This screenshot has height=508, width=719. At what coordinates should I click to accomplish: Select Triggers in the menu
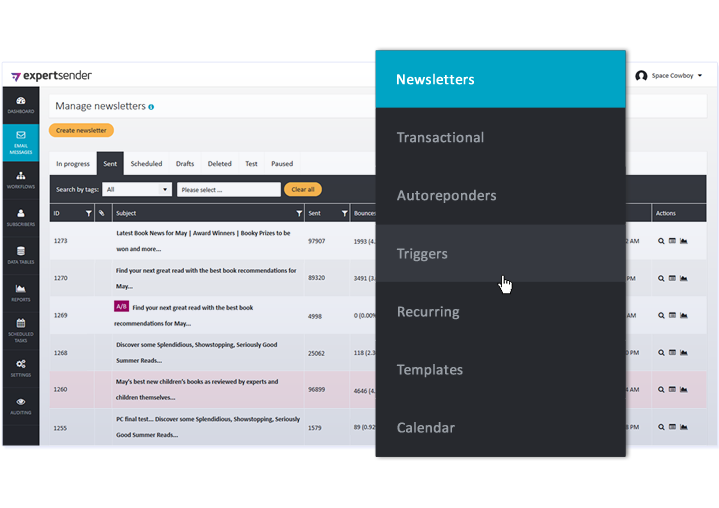[500, 253]
